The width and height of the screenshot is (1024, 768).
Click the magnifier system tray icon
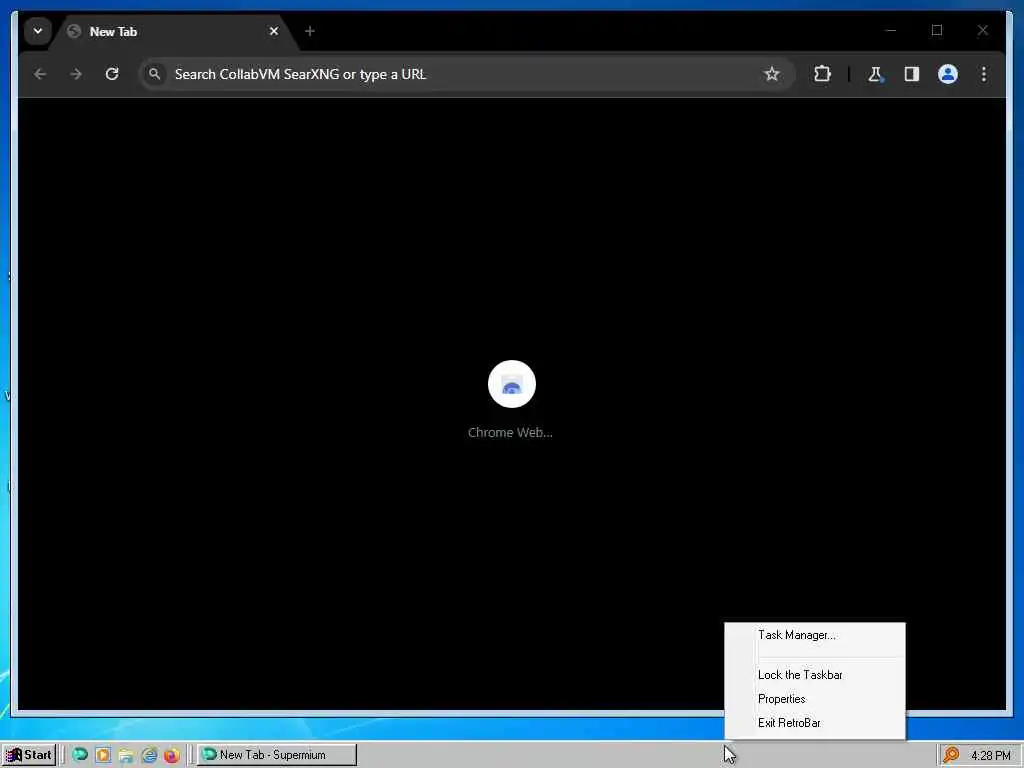click(952, 755)
